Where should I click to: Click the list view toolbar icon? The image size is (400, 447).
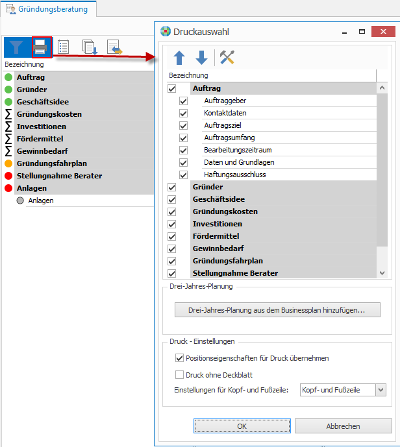[x=63, y=47]
